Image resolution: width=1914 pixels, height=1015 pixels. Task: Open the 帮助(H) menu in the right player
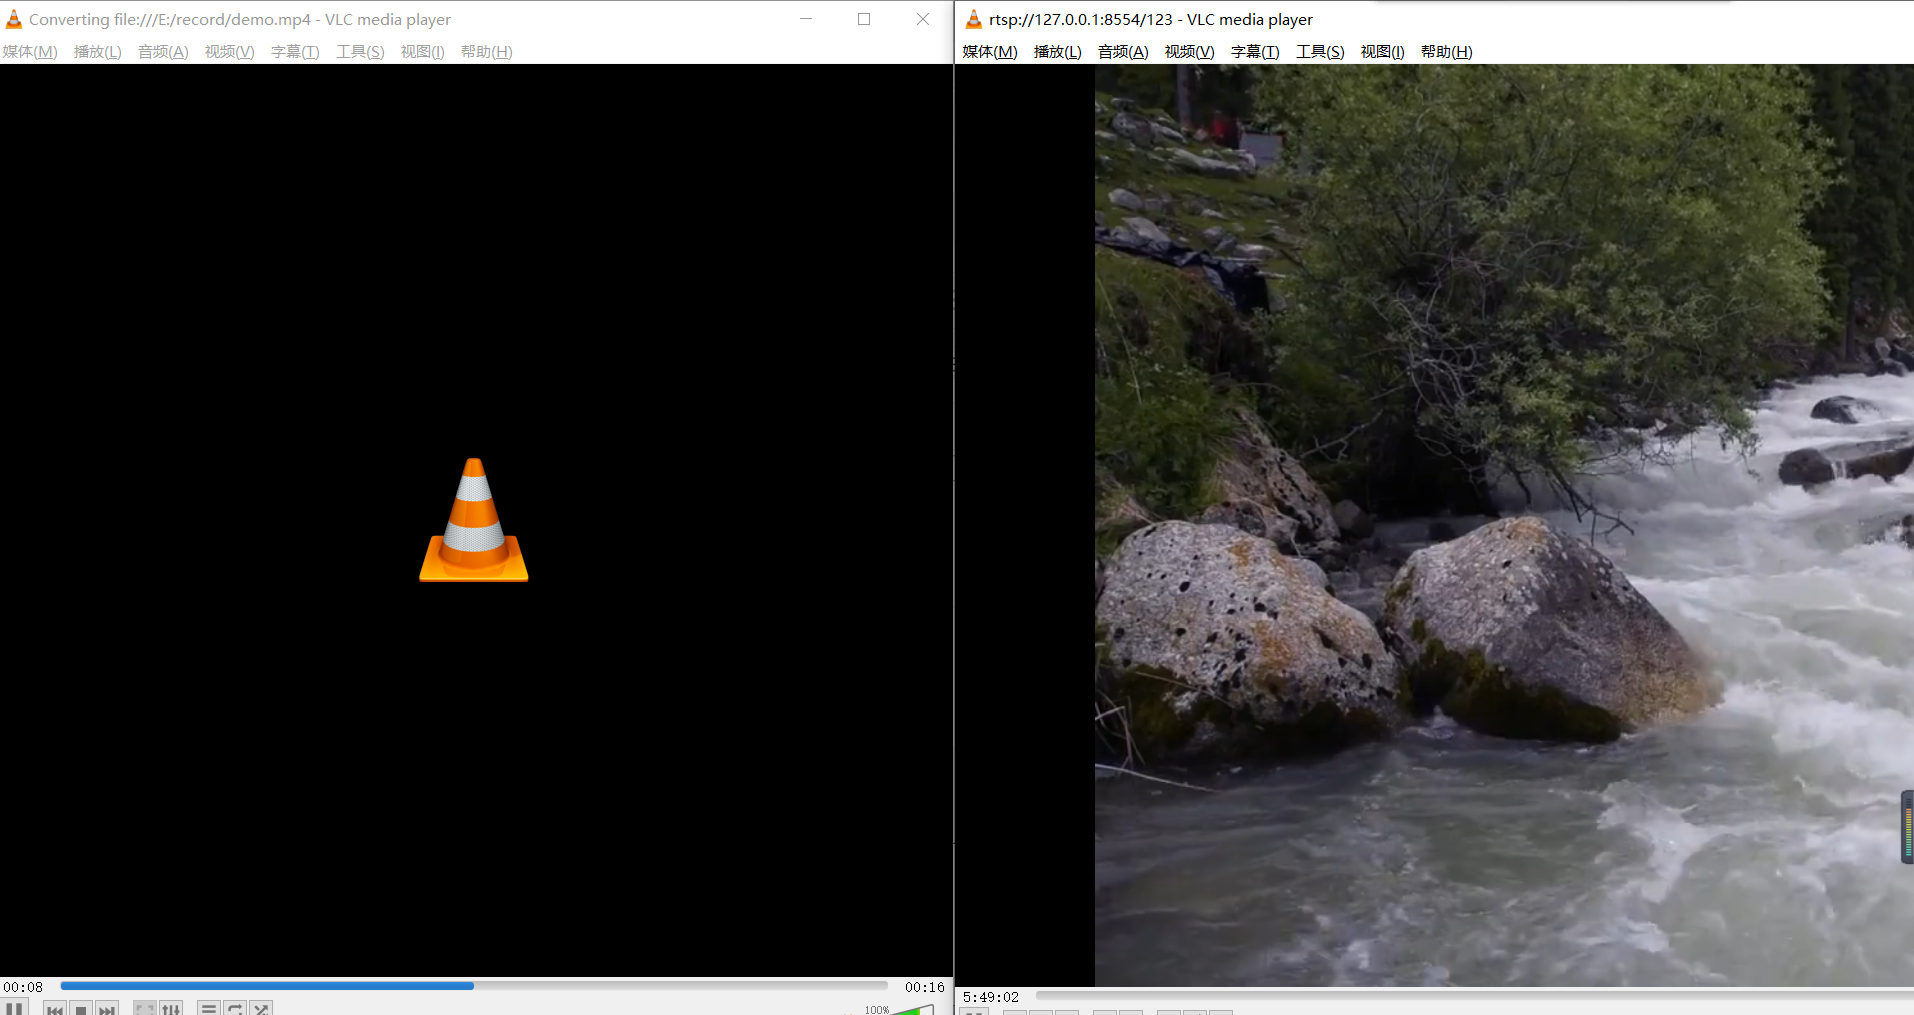click(1446, 51)
